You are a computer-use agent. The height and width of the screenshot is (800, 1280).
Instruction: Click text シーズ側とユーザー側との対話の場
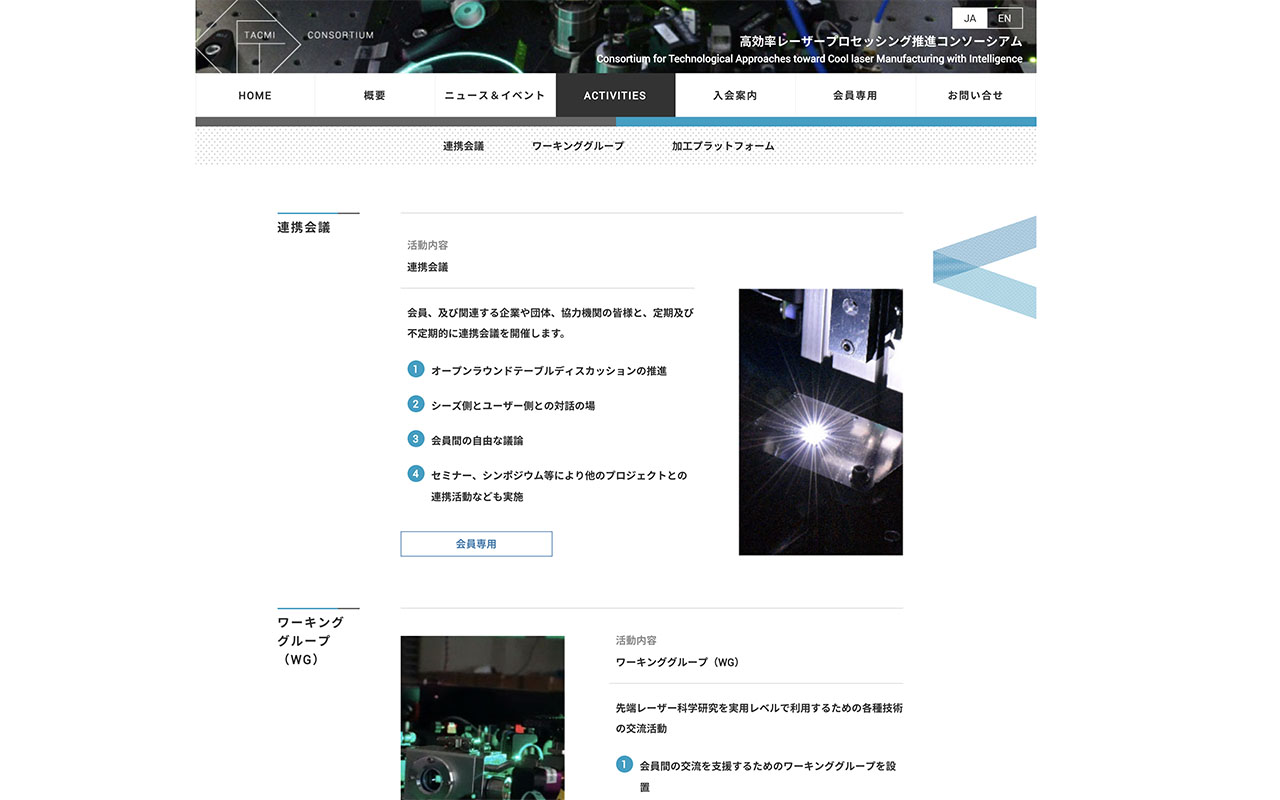coord(513,406)
